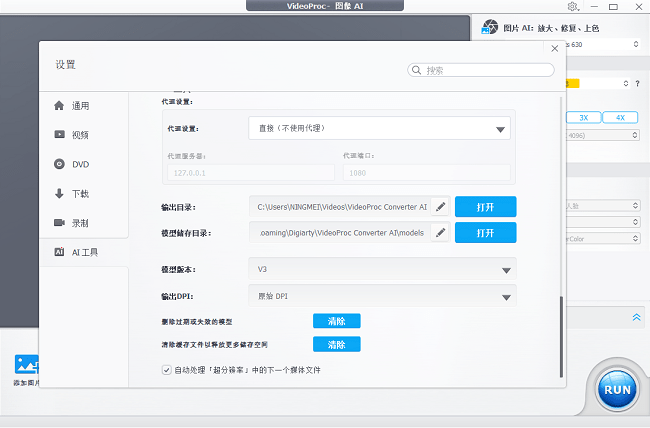Close the settings dialog with the X
The image size is (650, 428).
click(x=554, y=47)
